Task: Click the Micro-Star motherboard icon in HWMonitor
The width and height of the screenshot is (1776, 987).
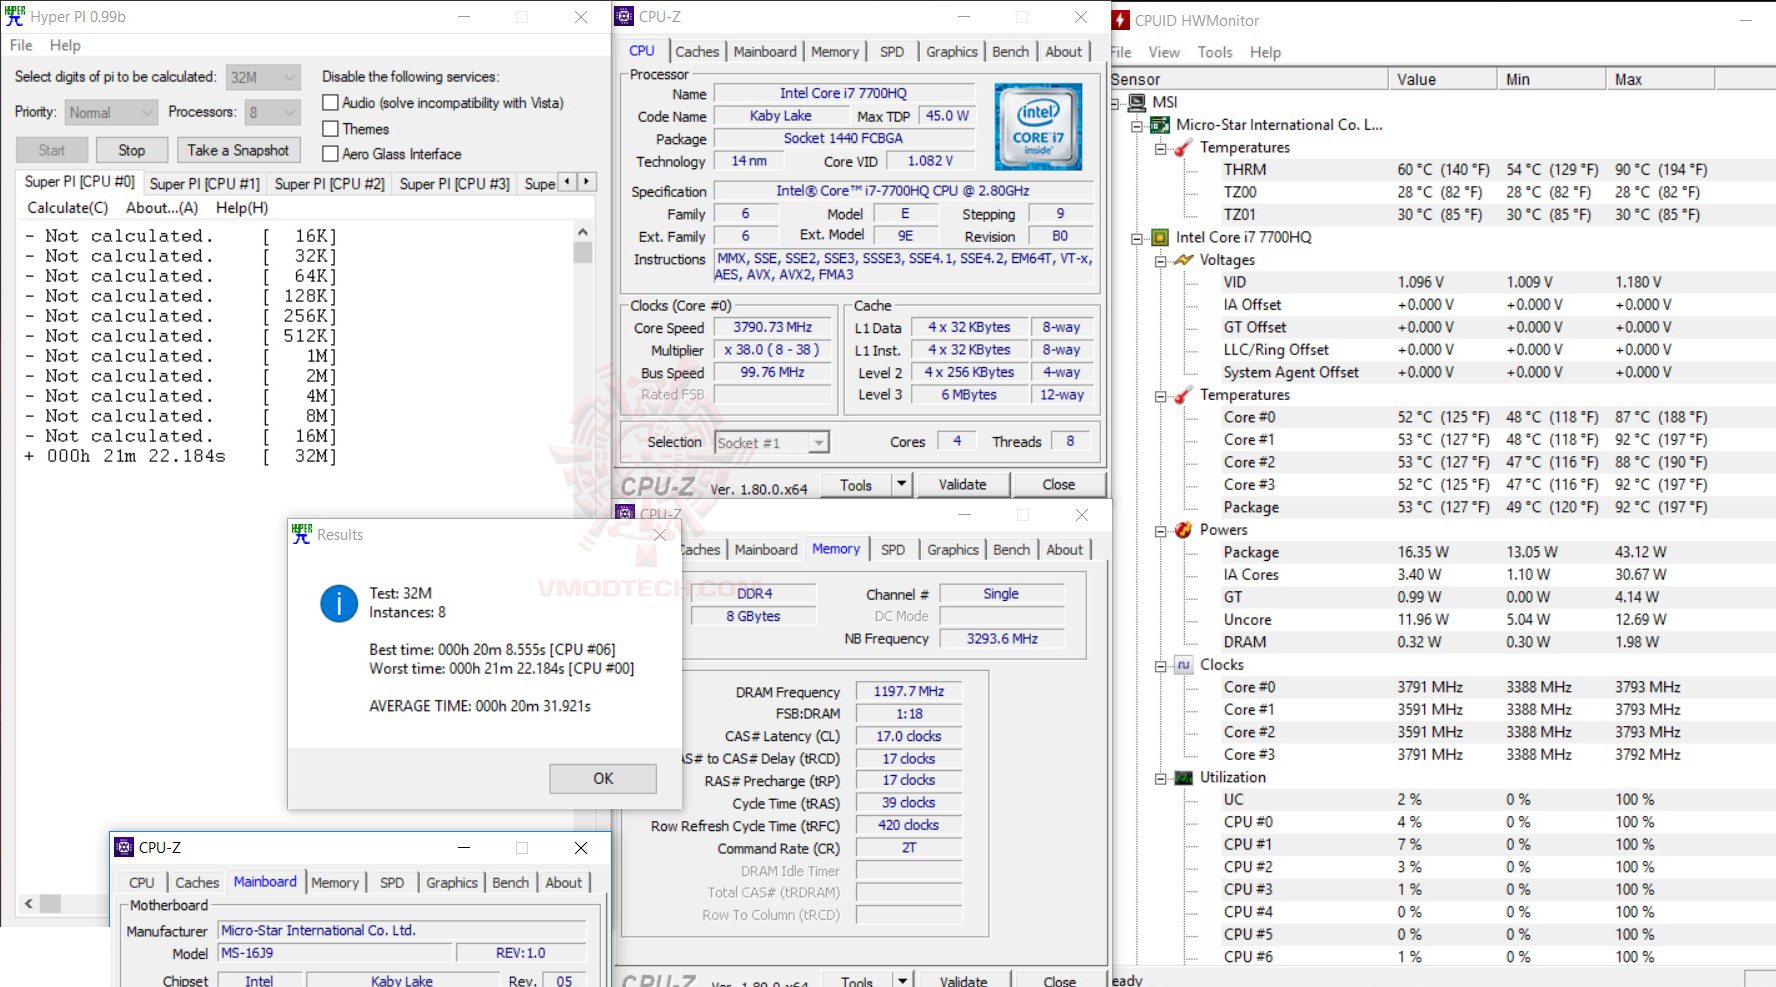Action: (1160, 125)
